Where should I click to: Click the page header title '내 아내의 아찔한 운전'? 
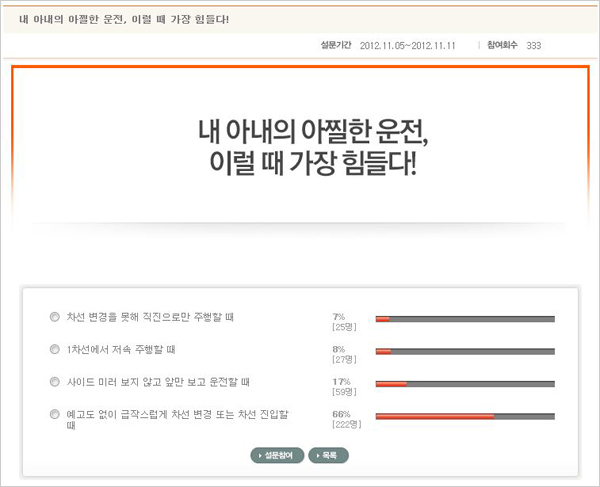coord(124,20)
